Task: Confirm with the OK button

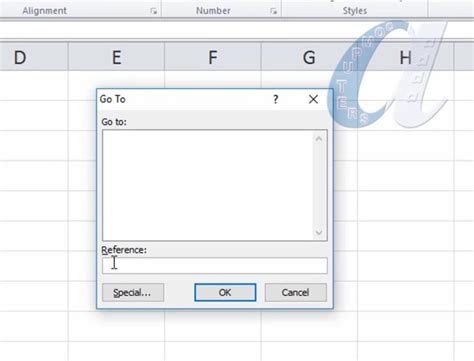Action: click(225, 292)
